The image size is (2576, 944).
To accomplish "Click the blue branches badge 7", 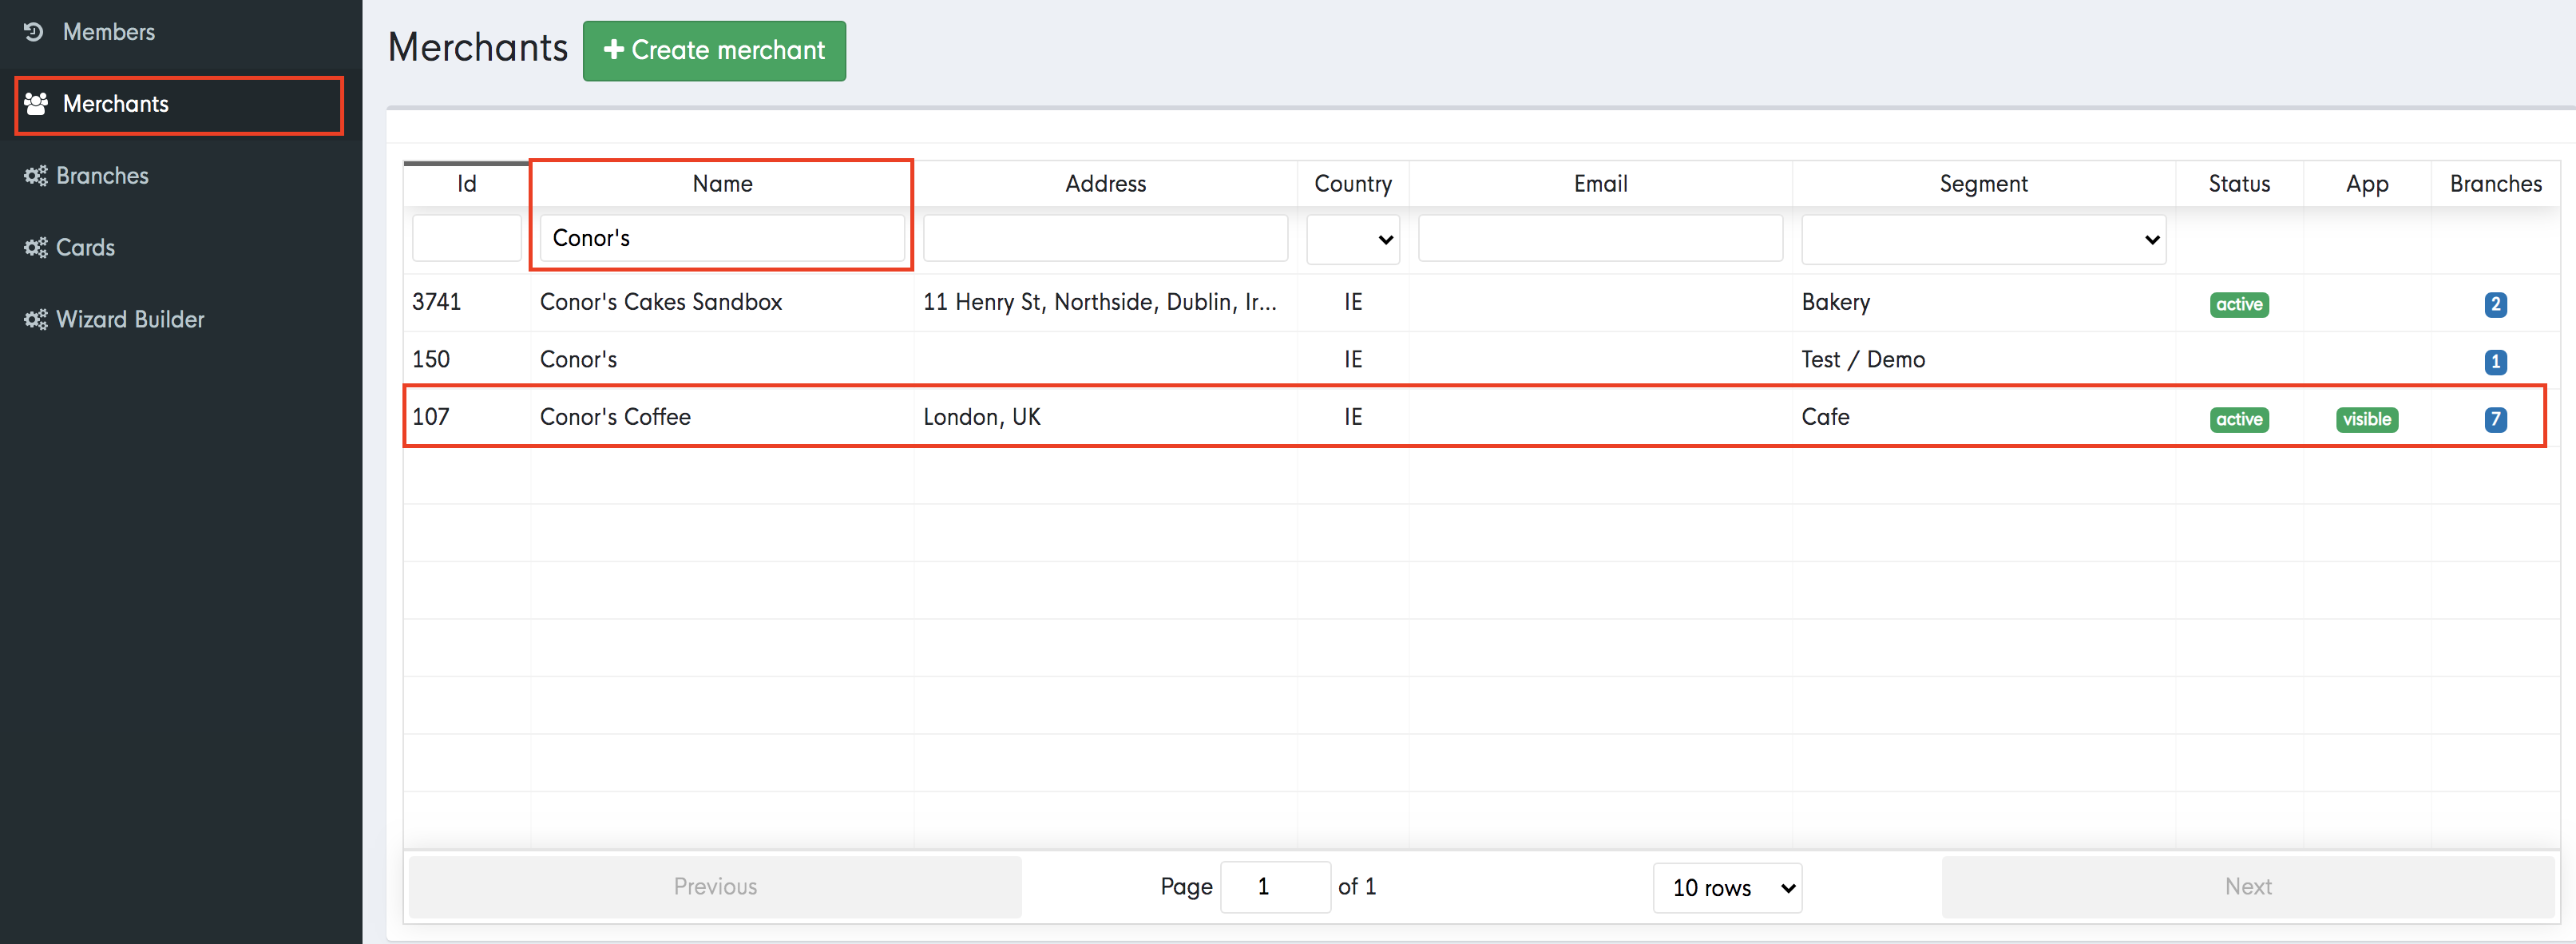I will pos(2495,419).
